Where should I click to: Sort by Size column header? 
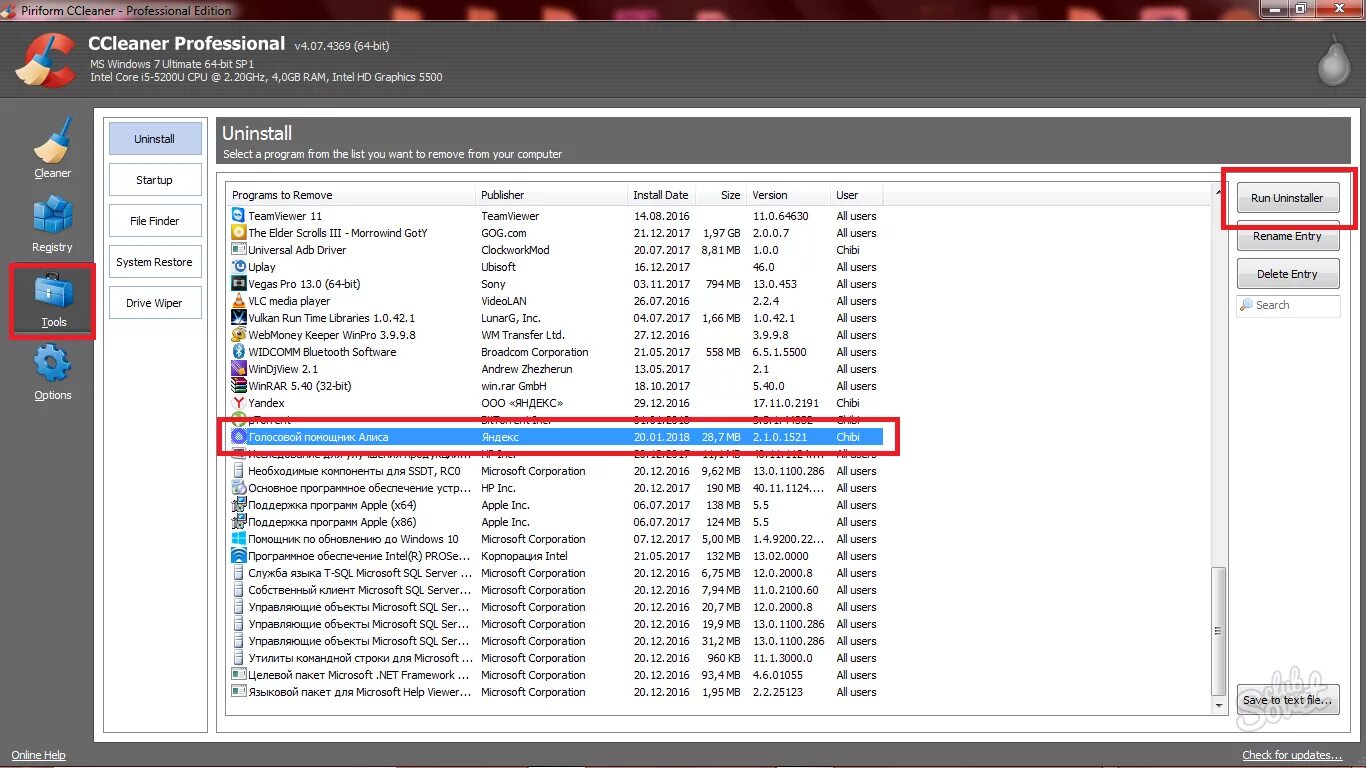(721, 195)
